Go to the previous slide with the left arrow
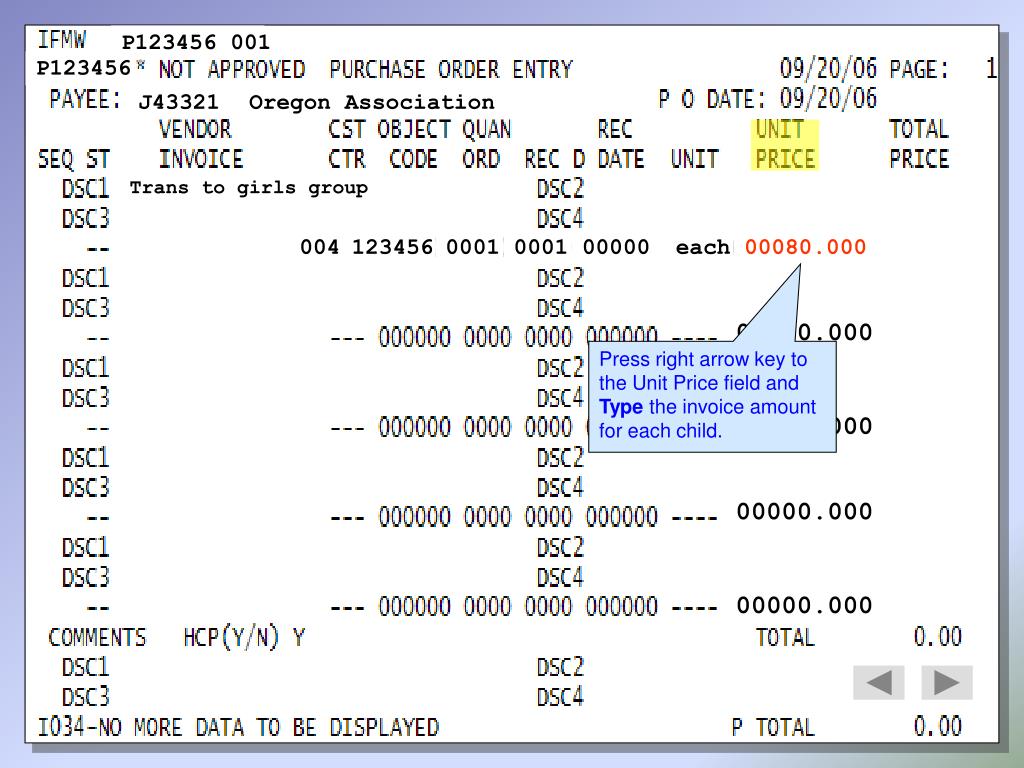 coord(878,682)
